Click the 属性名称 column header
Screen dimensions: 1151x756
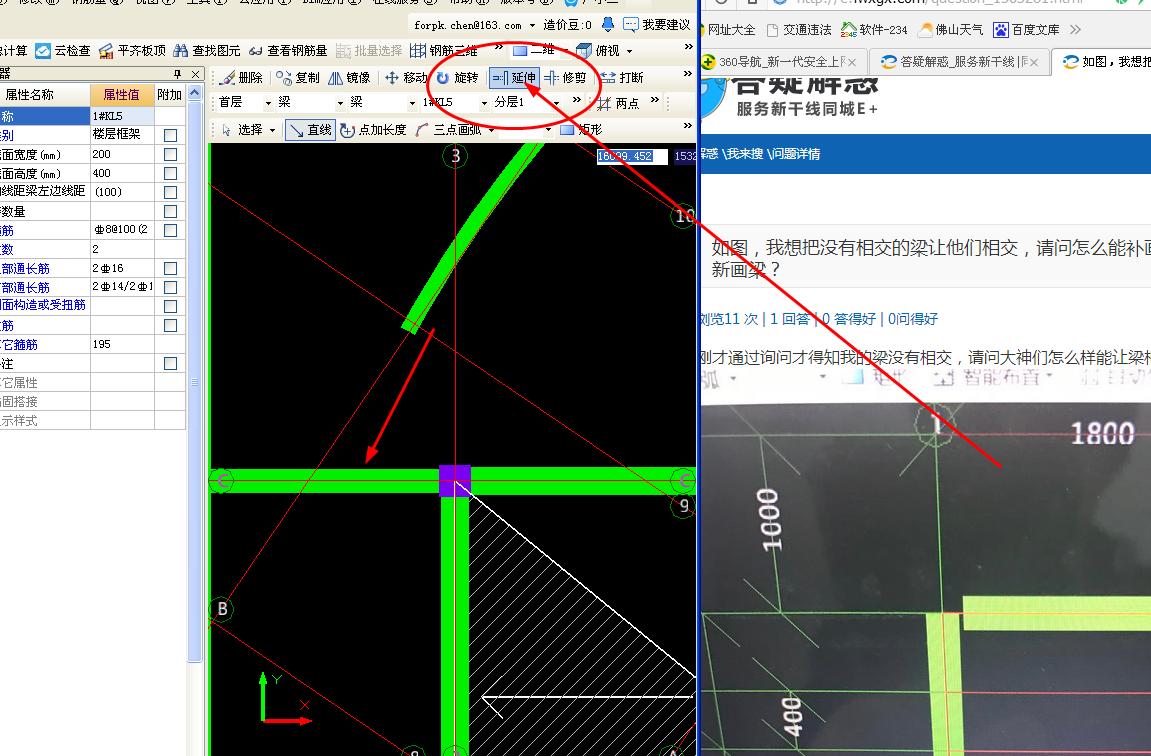click(x=45, y=94)
